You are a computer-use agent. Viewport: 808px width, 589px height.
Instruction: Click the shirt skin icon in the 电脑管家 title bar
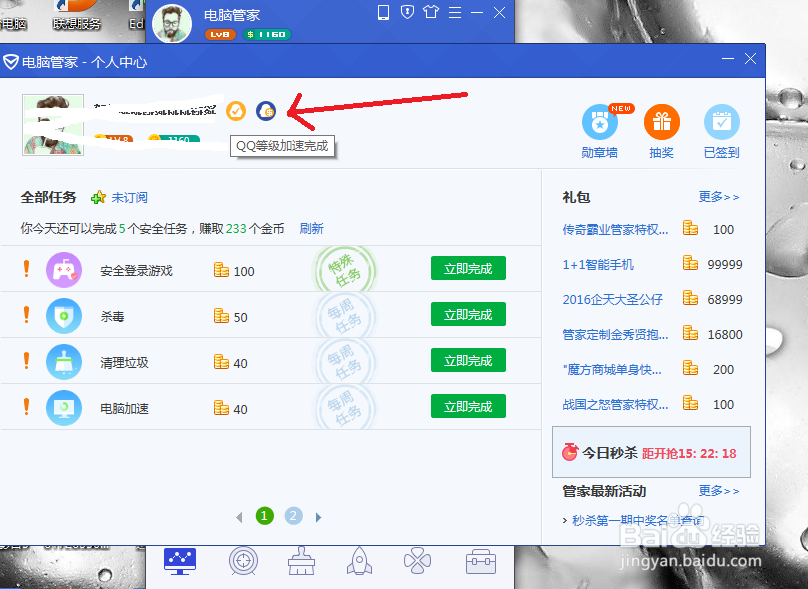point(431,12)
